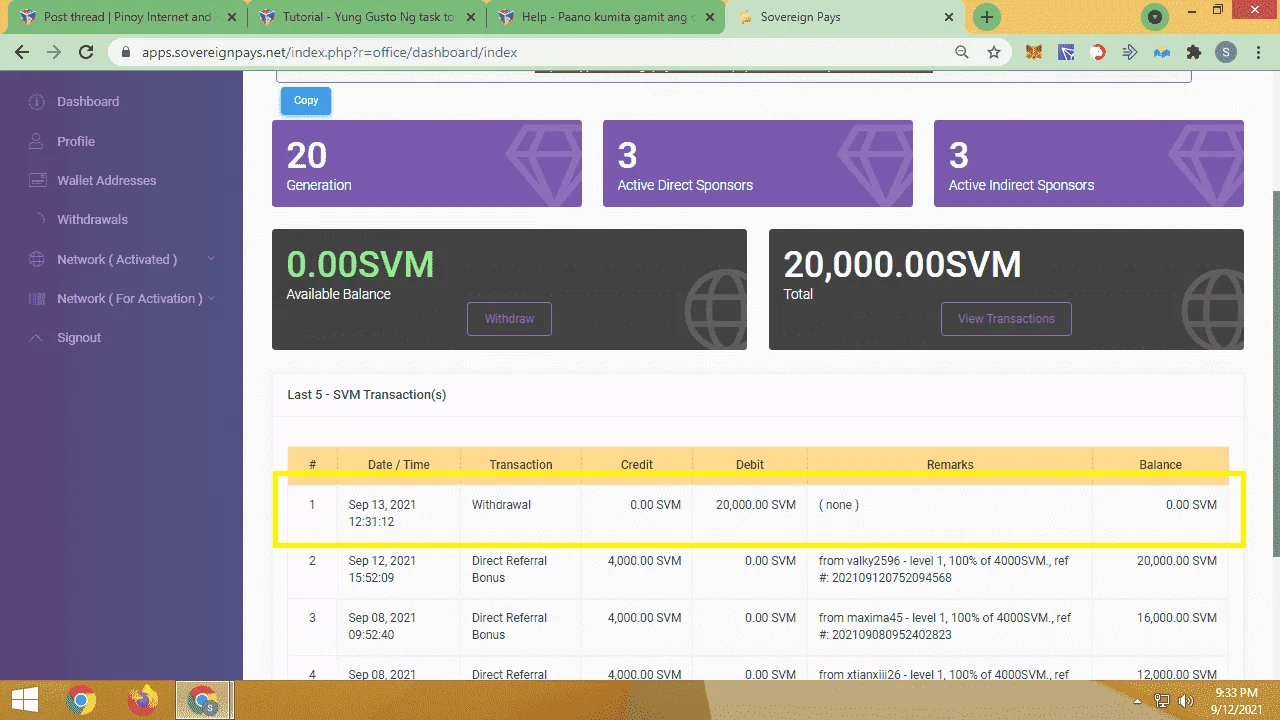Open the Profile page link
This screenshot has height=720, width=1280.
pos(76,142)
